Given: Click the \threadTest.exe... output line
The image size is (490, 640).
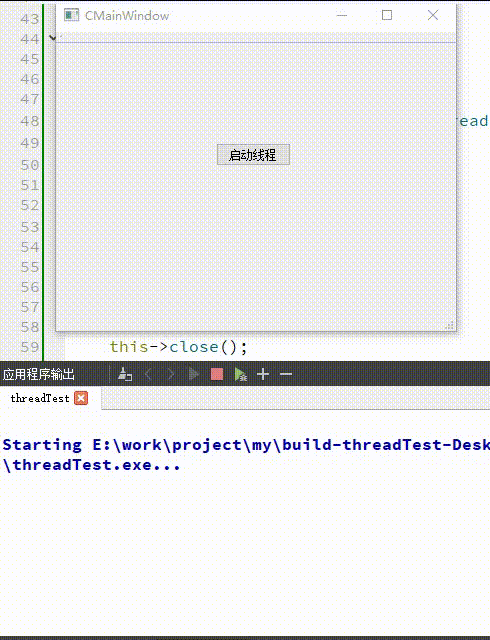Looking at the screenshot, I should coord(91,465).
